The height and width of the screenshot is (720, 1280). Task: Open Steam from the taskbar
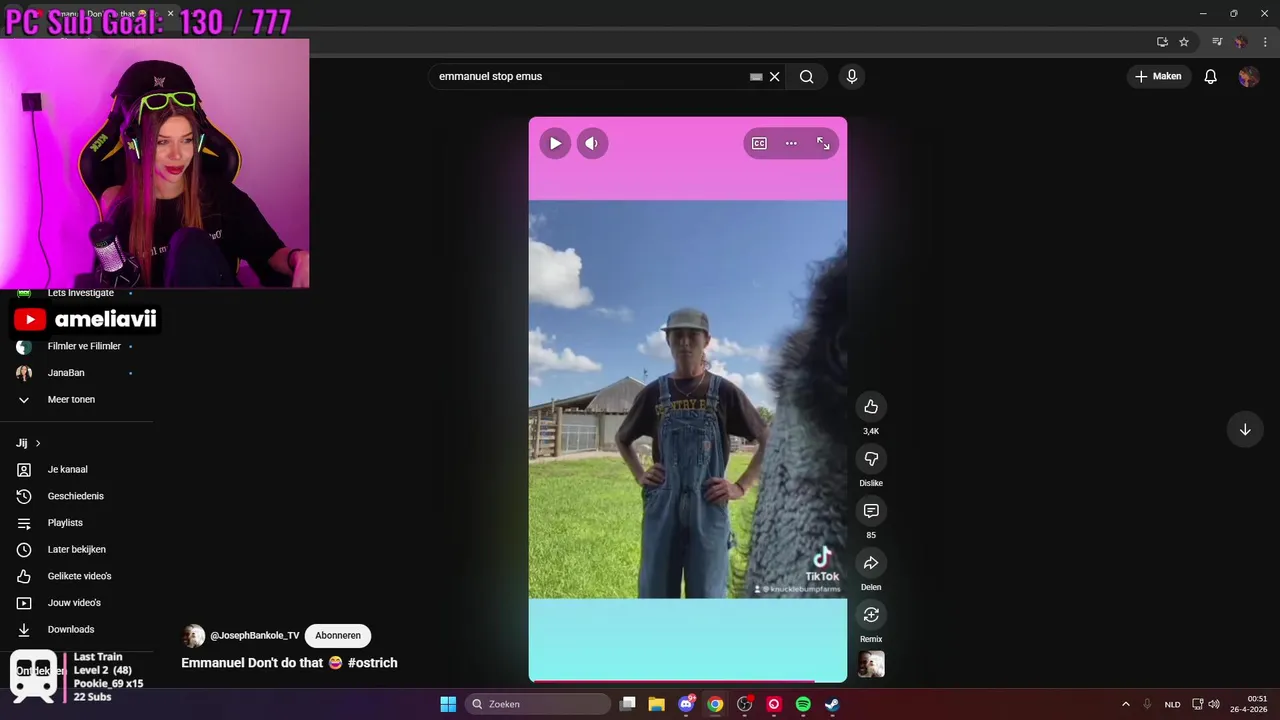pos(832,704)
